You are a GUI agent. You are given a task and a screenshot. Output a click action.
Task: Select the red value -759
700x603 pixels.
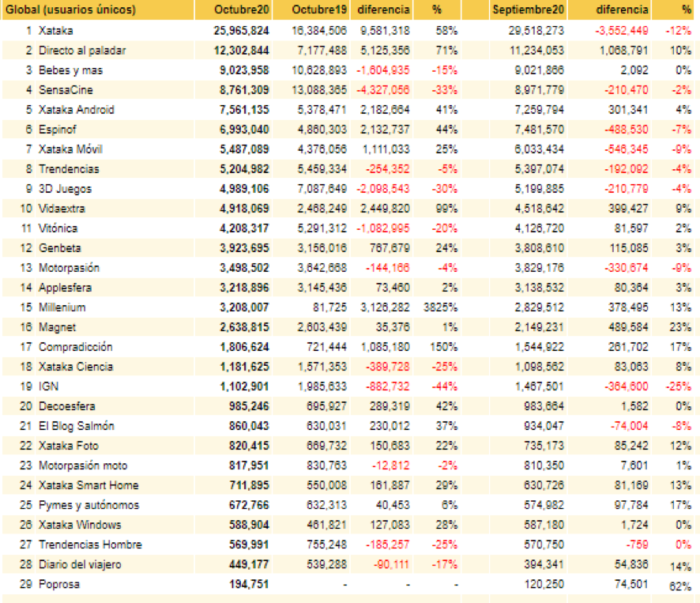coord(637,545)
